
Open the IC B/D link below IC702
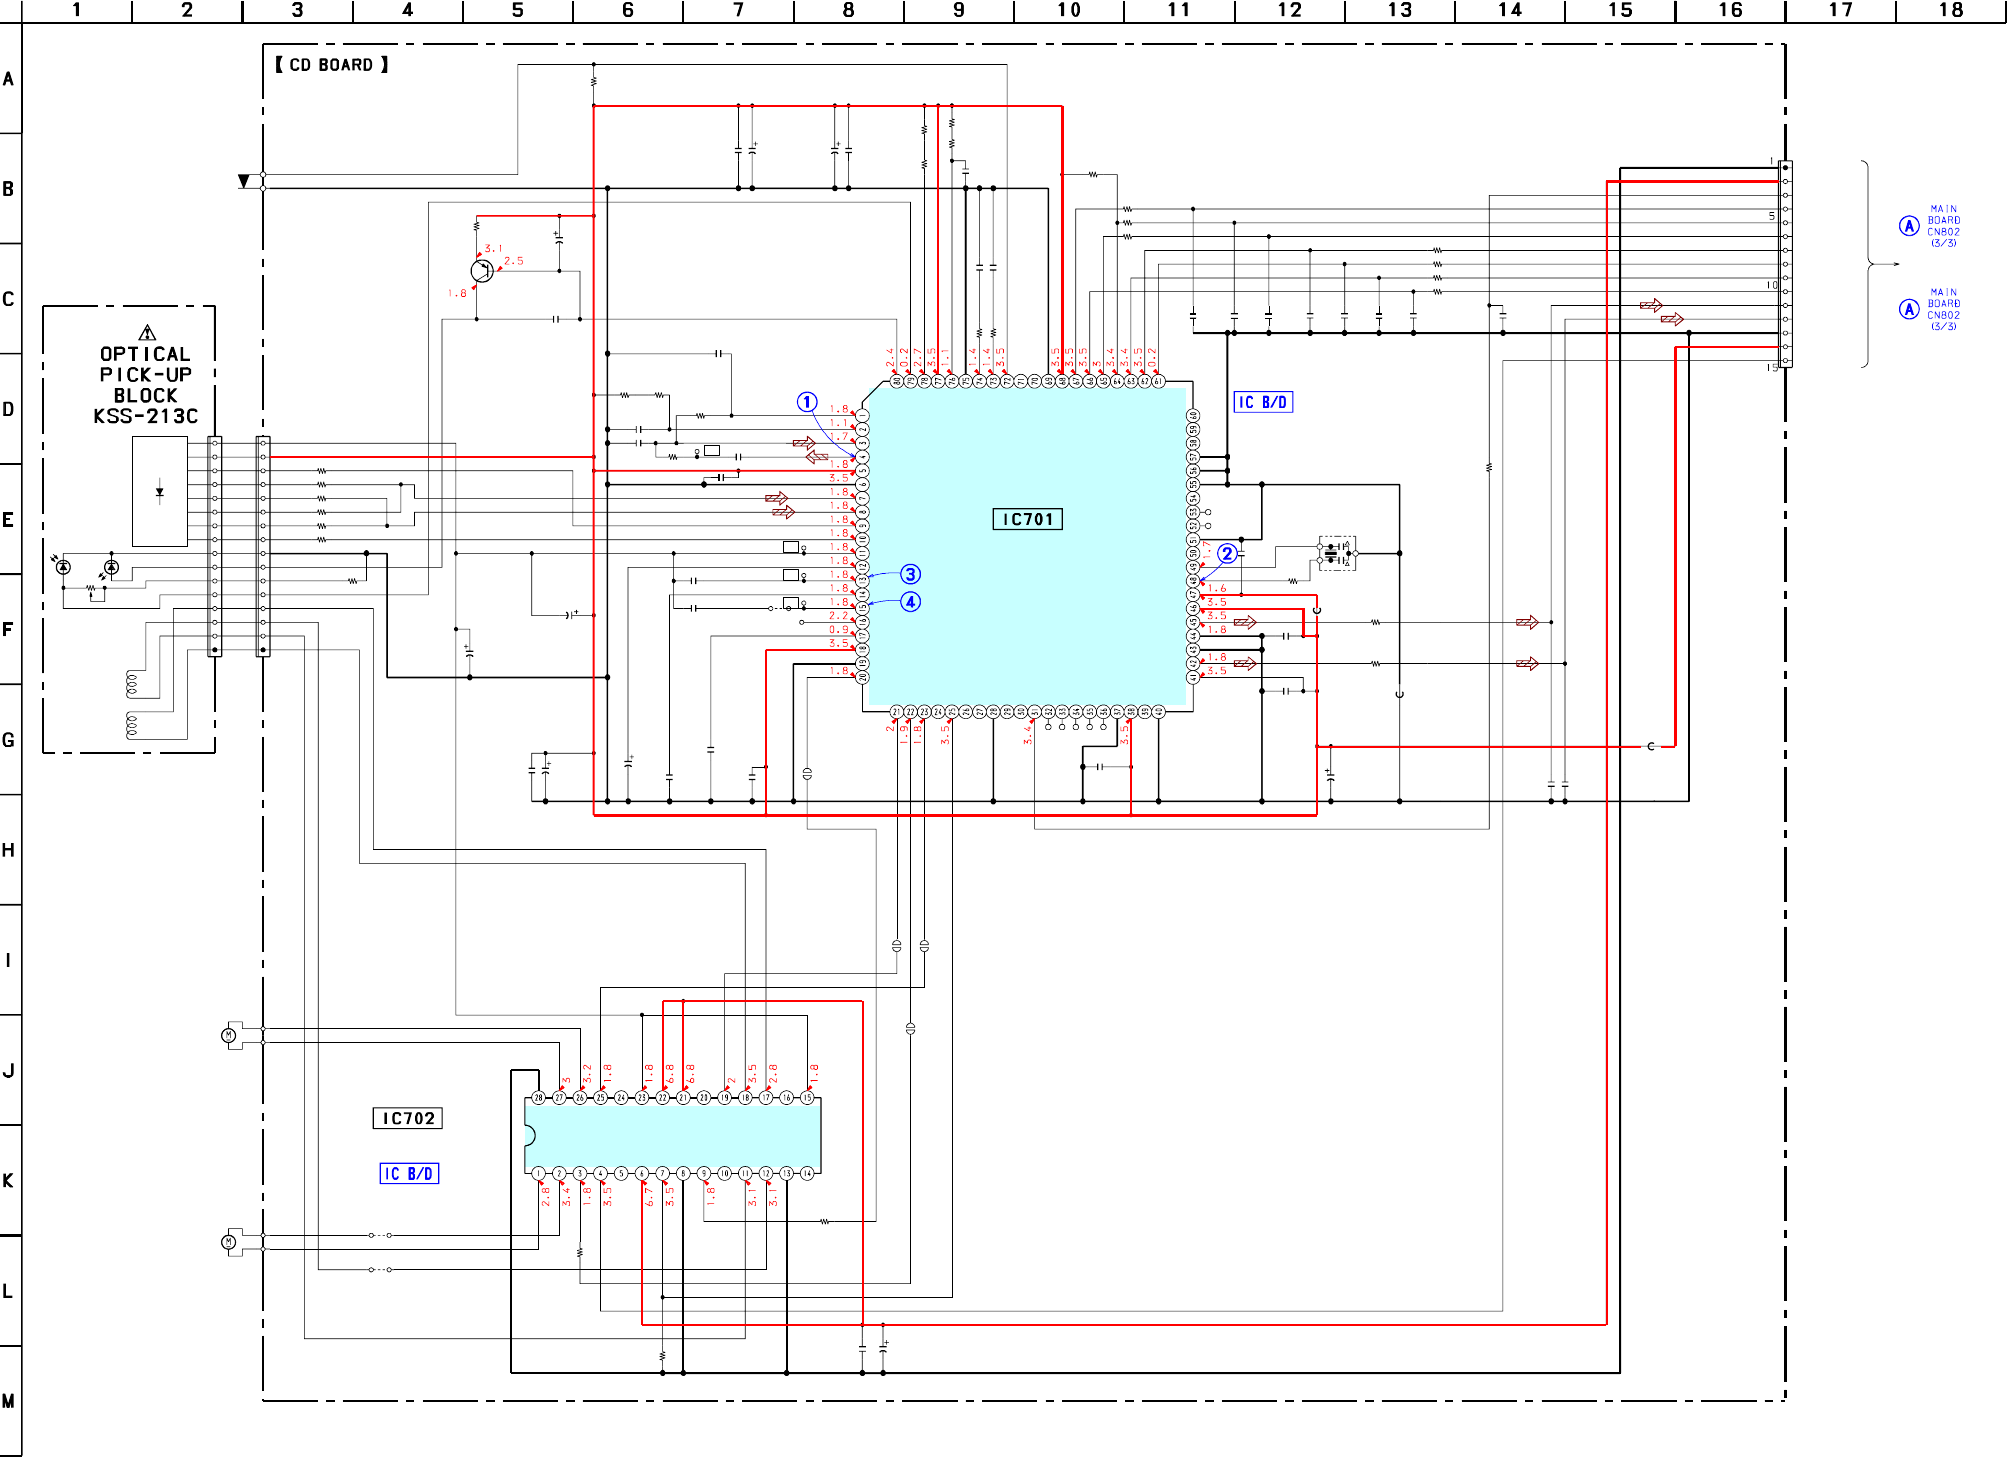click(x=409, y=1173)
